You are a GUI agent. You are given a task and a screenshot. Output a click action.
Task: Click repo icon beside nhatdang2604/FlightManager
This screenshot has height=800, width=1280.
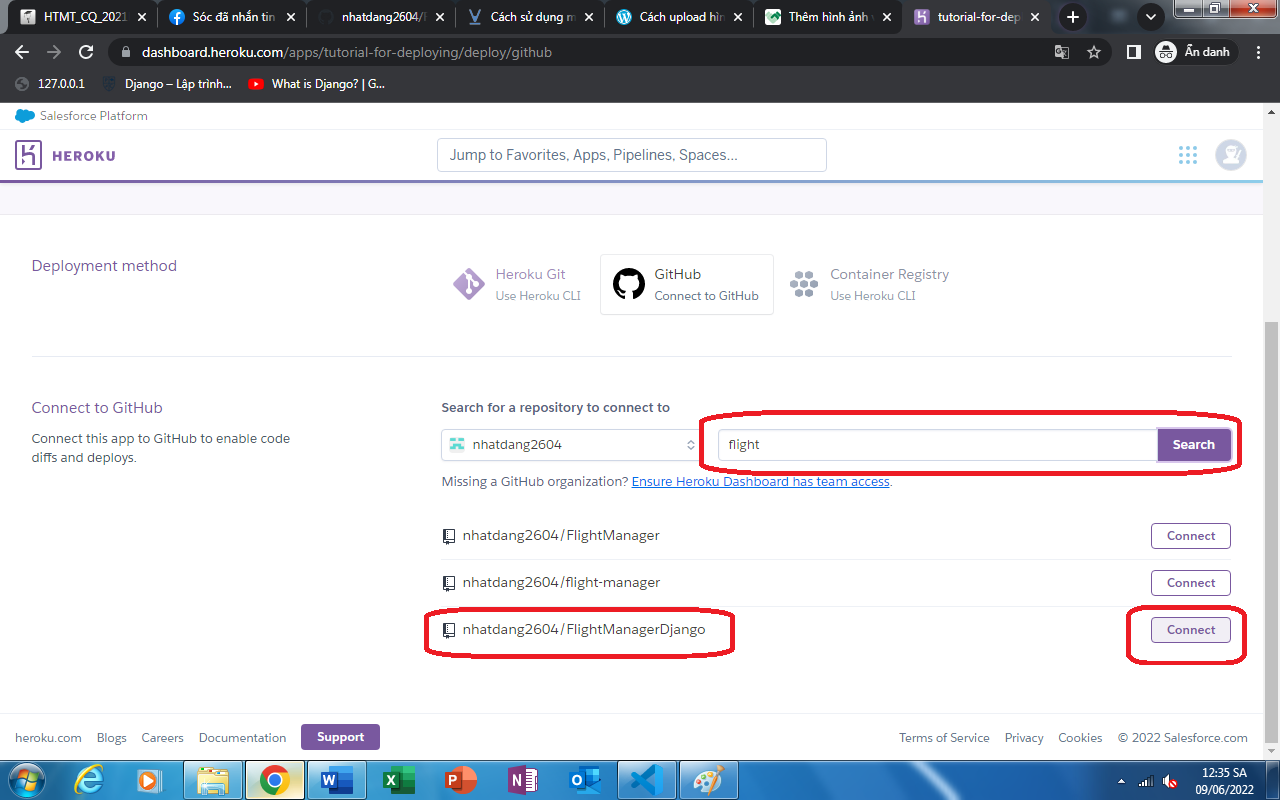[x=449, y=536]
